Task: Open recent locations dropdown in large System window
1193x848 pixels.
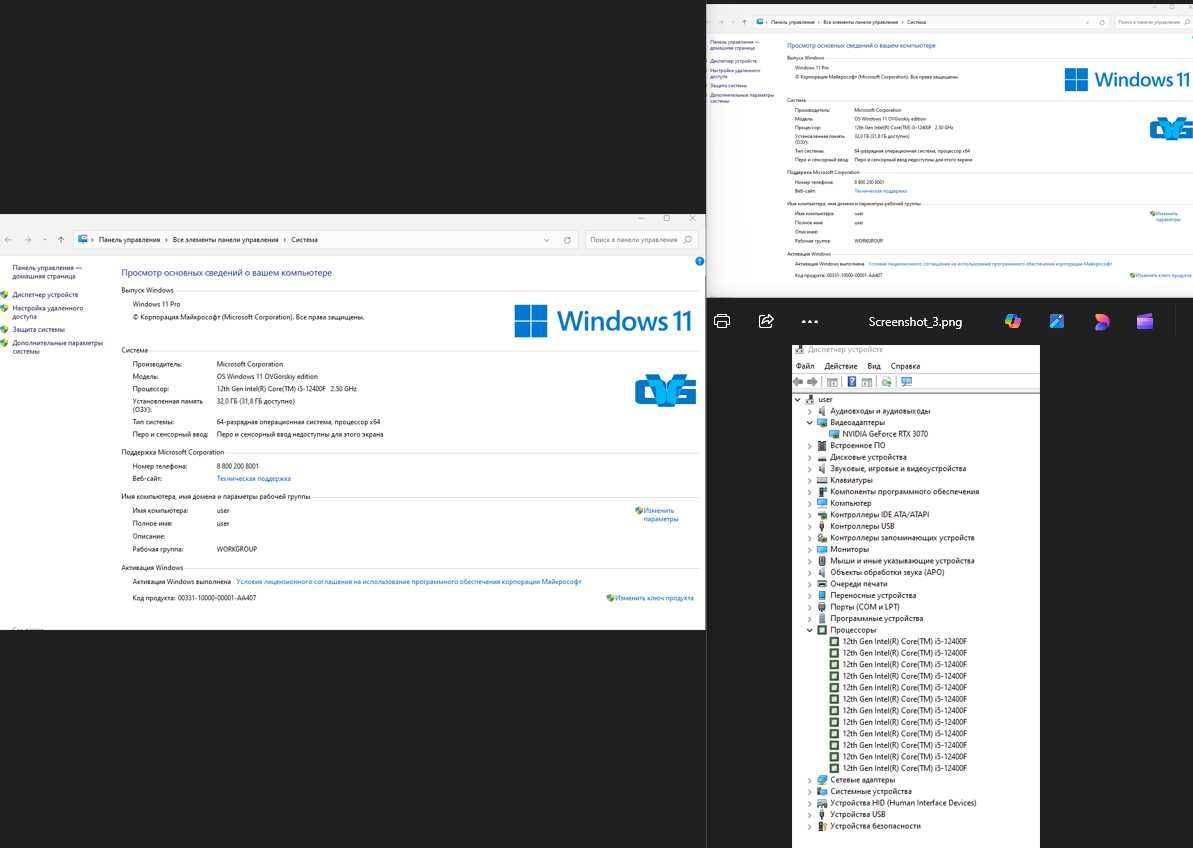Action: [44, 240]
